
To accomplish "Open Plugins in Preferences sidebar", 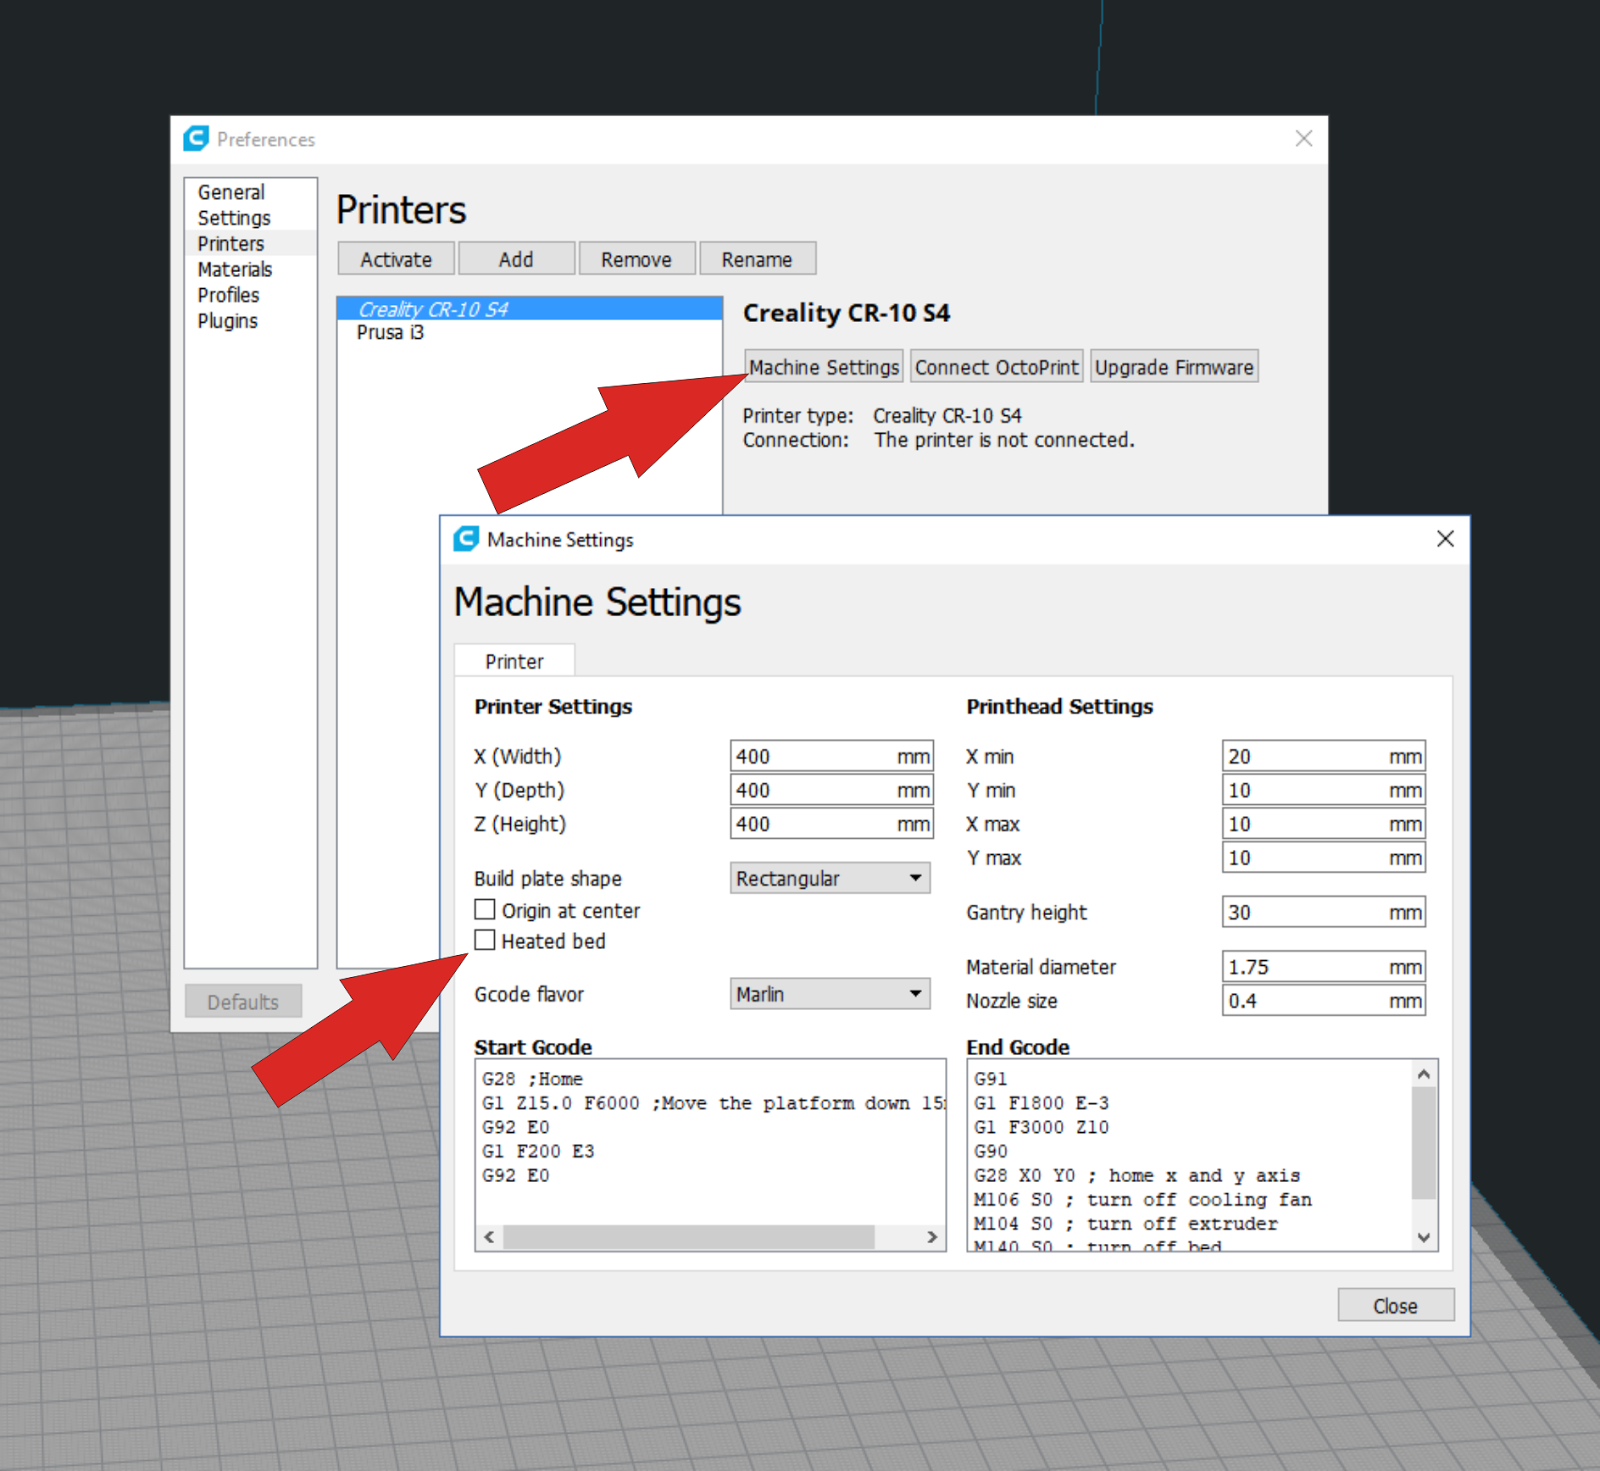I will 227,321.
